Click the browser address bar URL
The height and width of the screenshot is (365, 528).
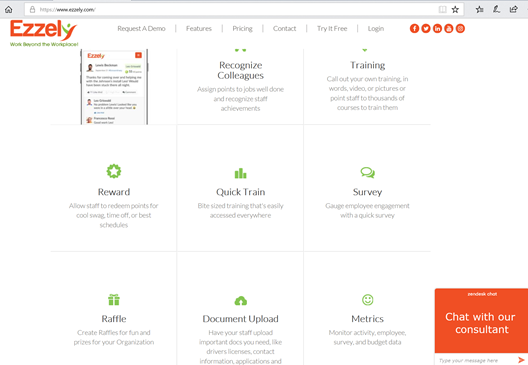[x=67, y=10]
